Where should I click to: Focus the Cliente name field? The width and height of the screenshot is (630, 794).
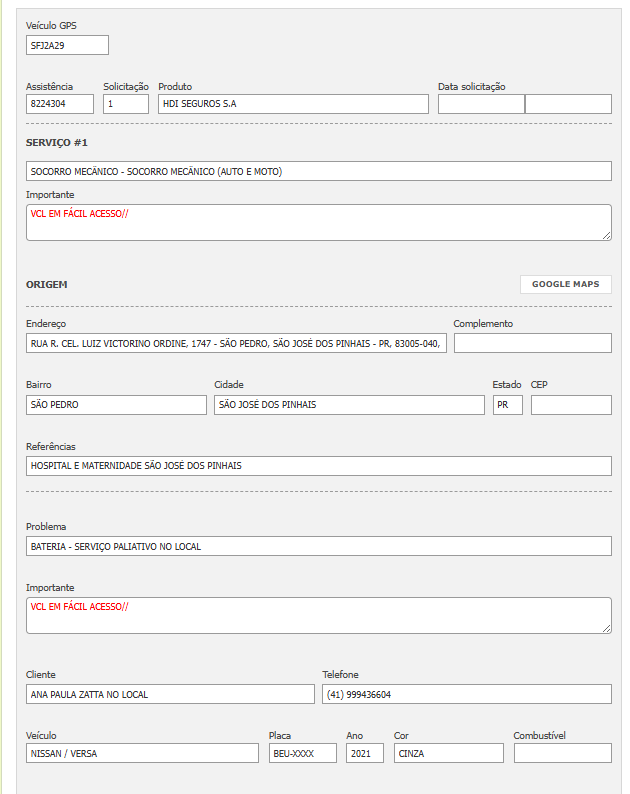tap(170, 694)
